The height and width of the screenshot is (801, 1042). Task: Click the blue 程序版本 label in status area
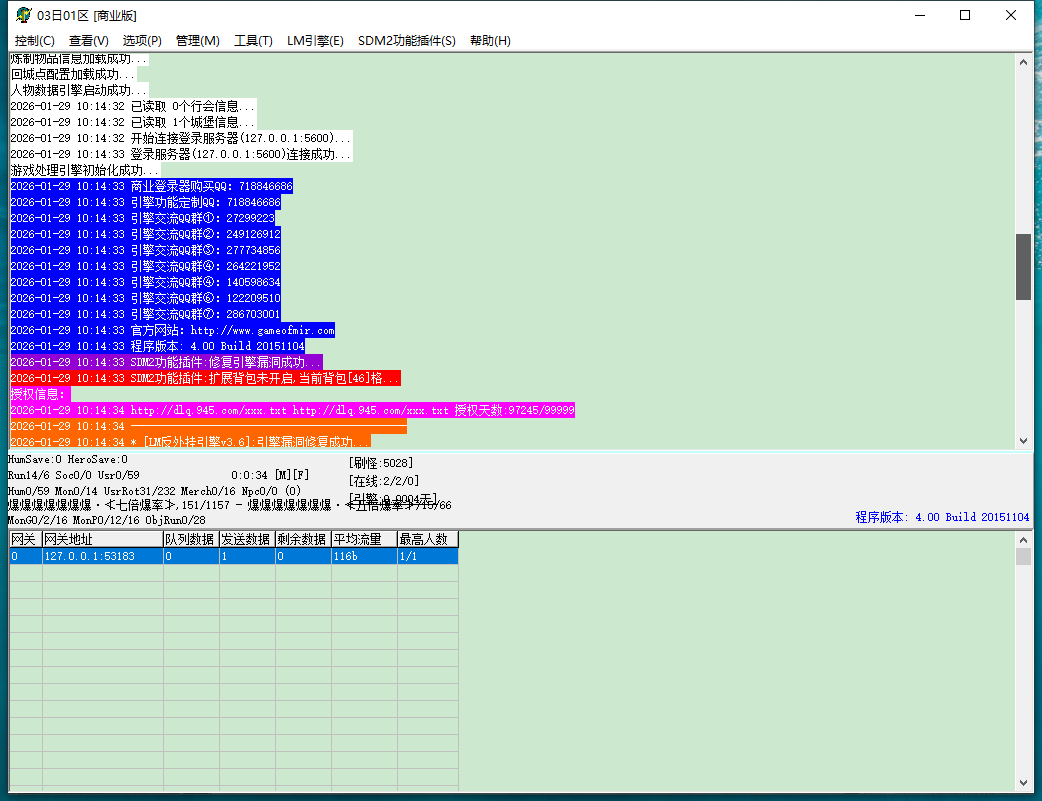942,516
